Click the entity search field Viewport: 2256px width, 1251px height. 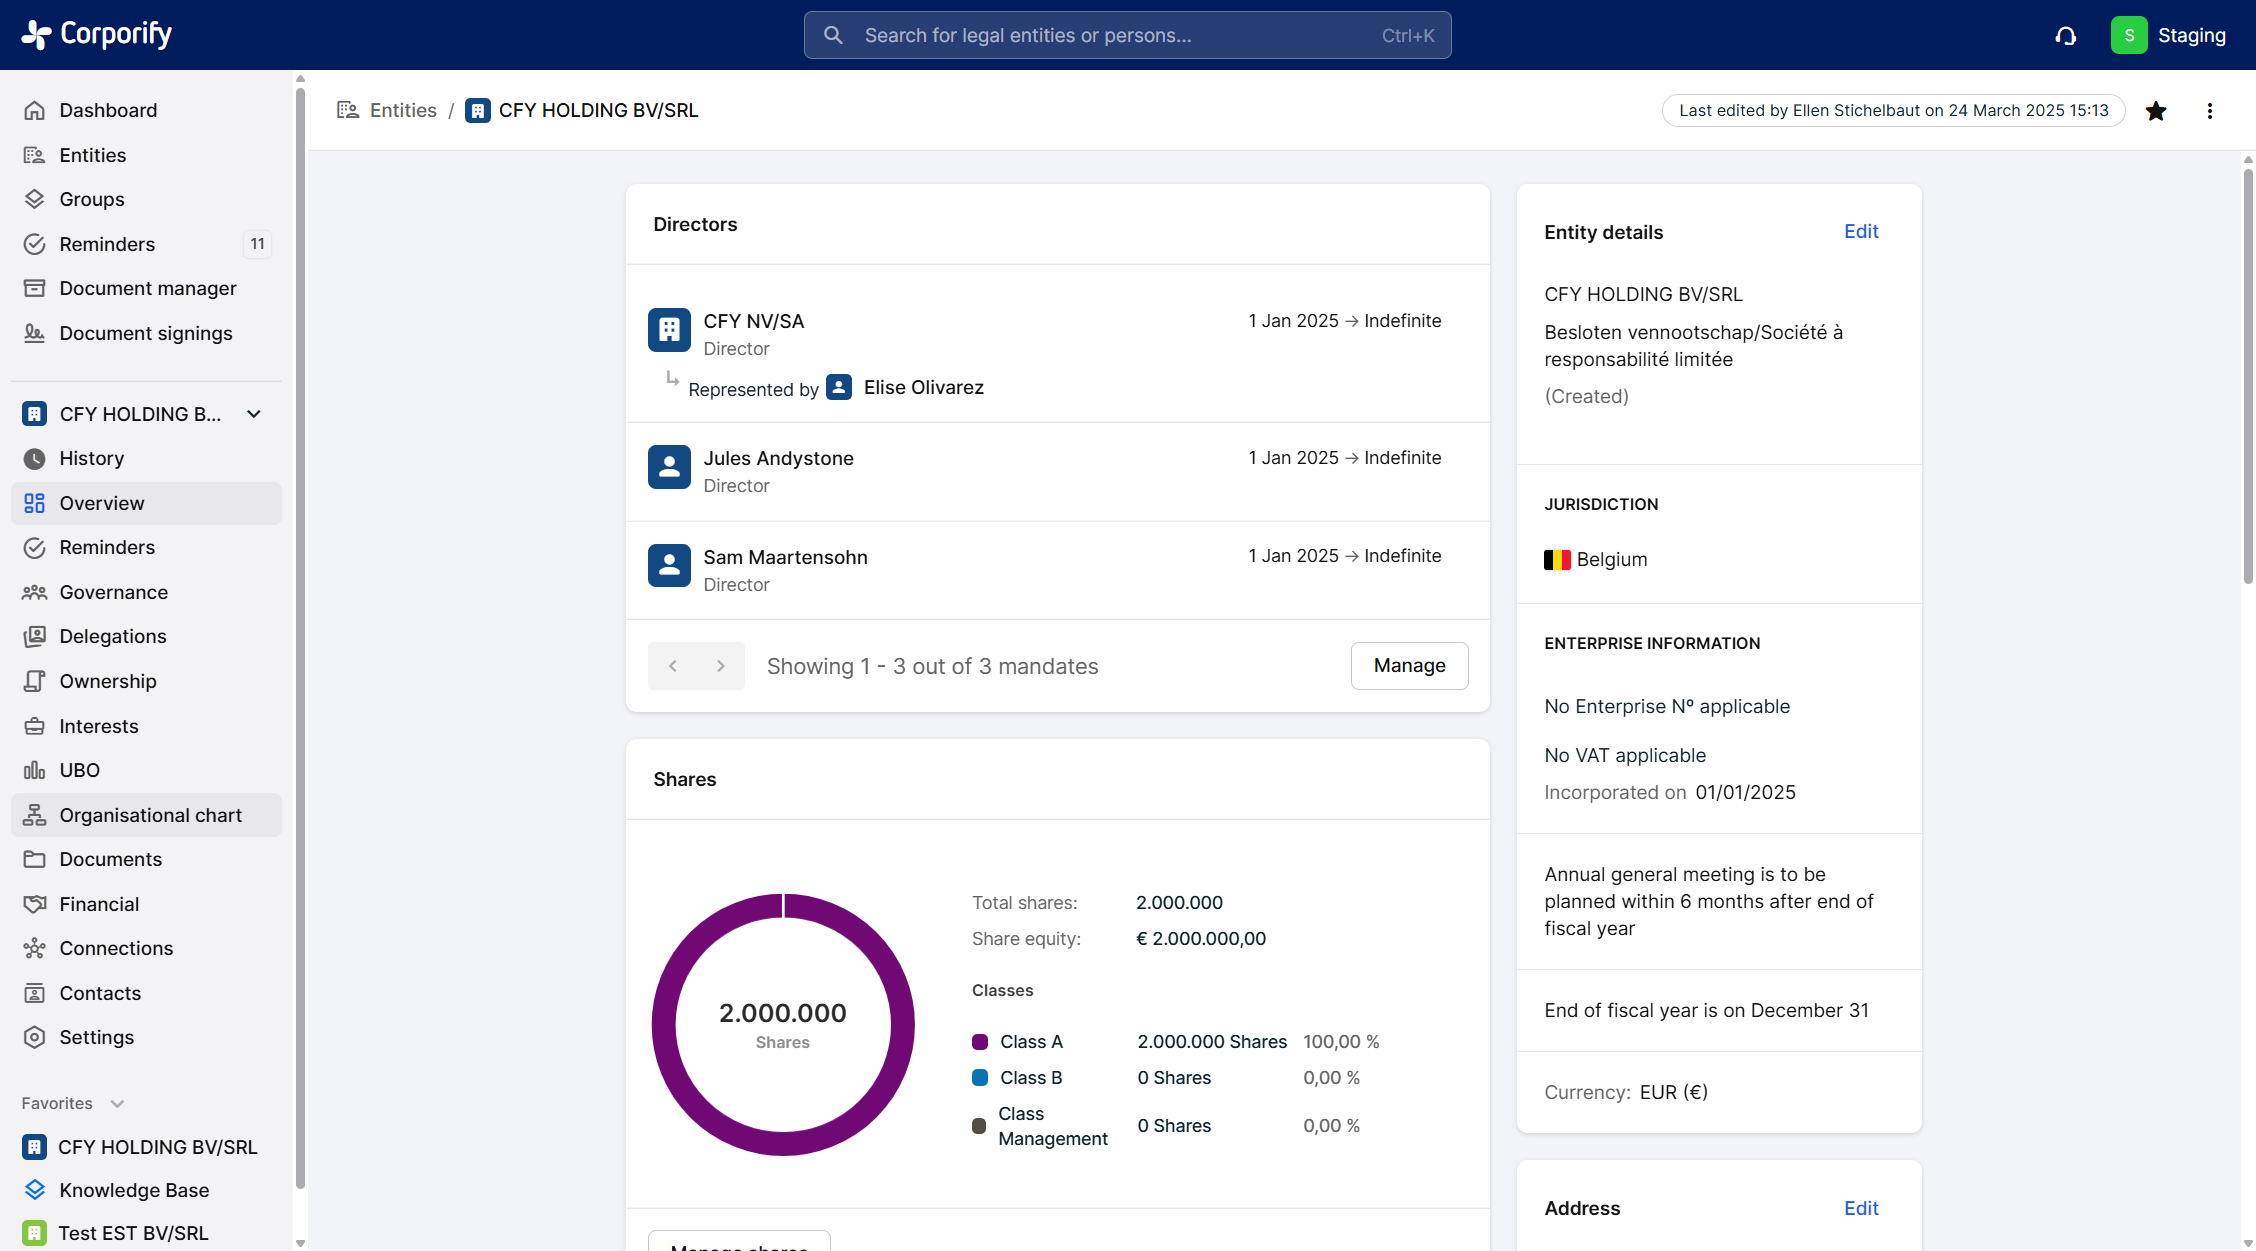tap(1127, 35)
